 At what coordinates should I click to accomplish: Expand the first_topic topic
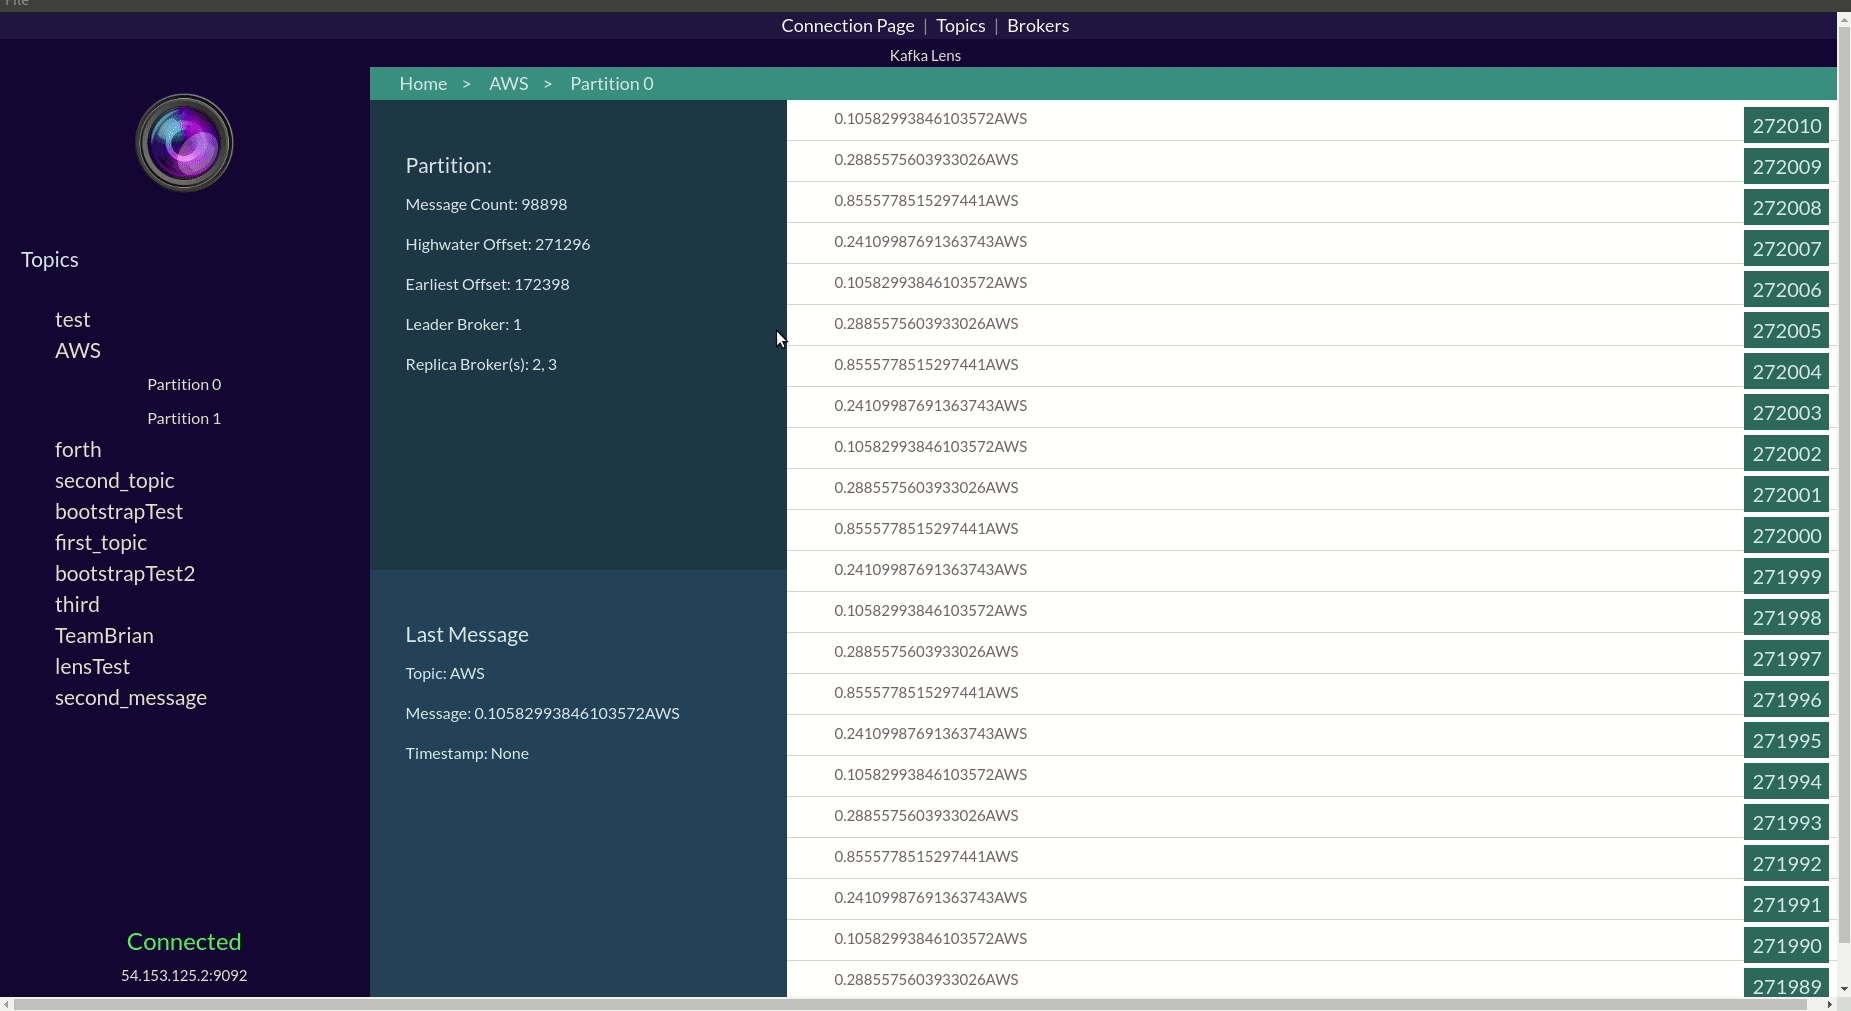tap(101, 542)
